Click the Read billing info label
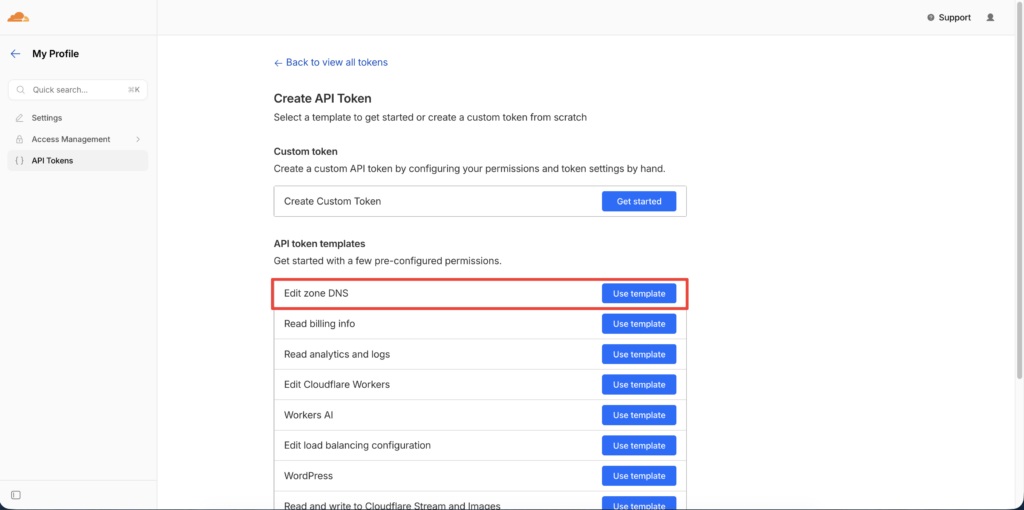 (319, 324)
